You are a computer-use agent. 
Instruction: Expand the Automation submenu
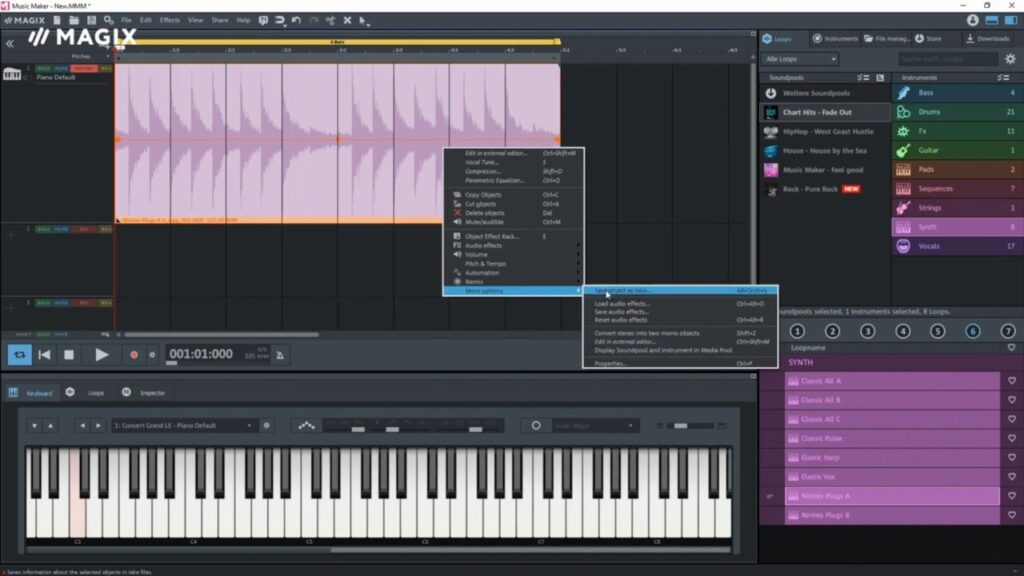click(513, 273)
